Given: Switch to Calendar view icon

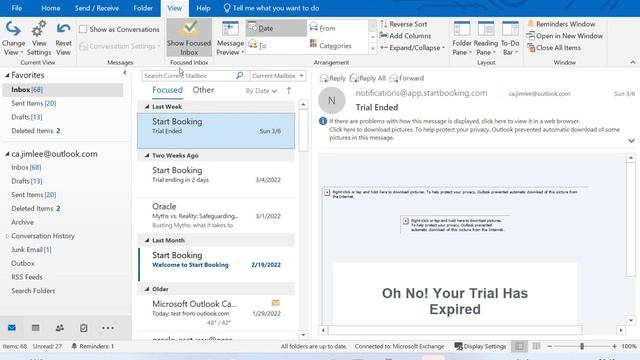Looking at the screenshot, I should click(x=36, y=328).
